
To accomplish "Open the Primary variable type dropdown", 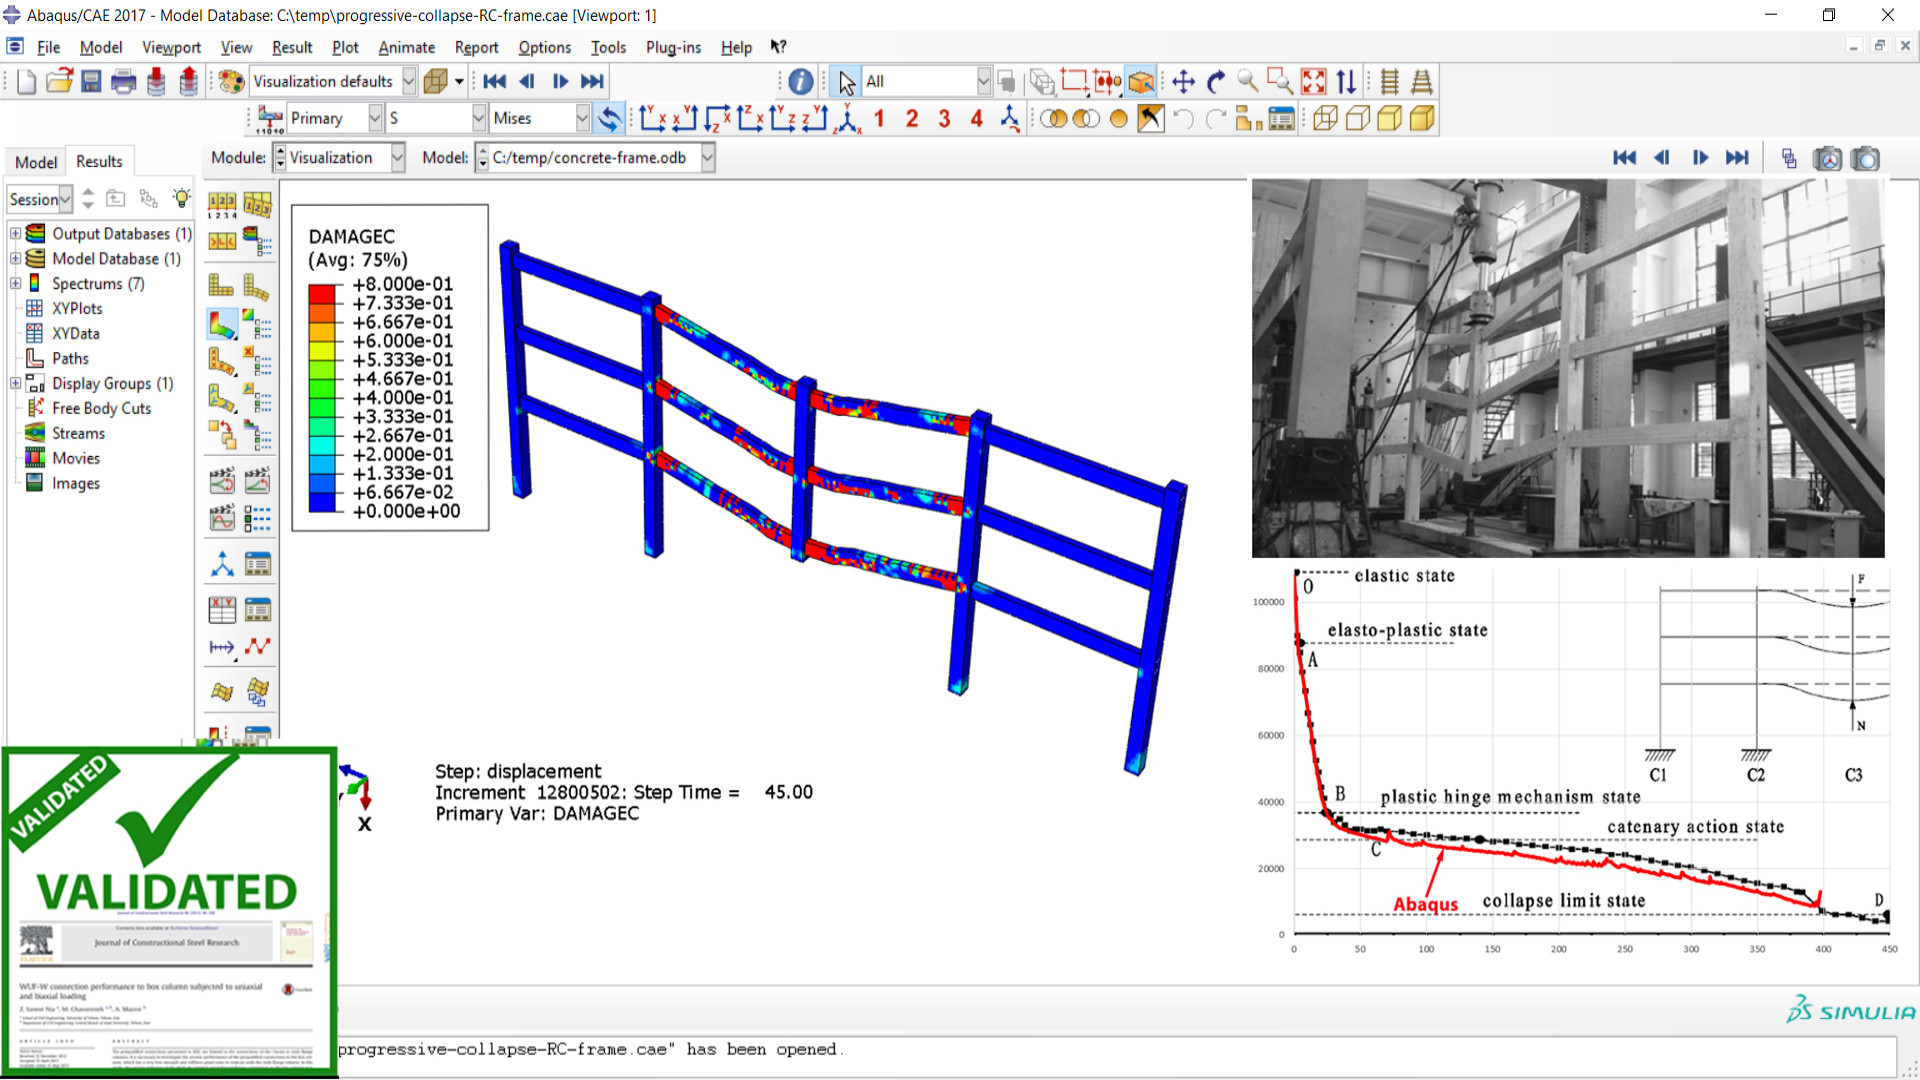I will point(375,119).
